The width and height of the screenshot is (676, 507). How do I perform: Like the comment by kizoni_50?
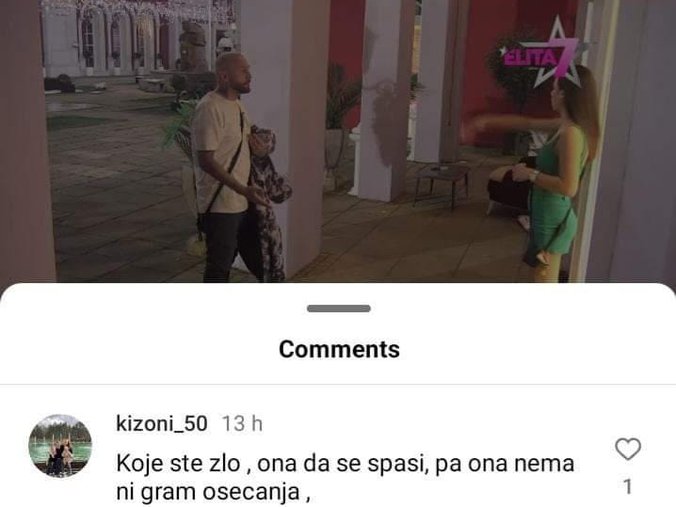point(628,449)
